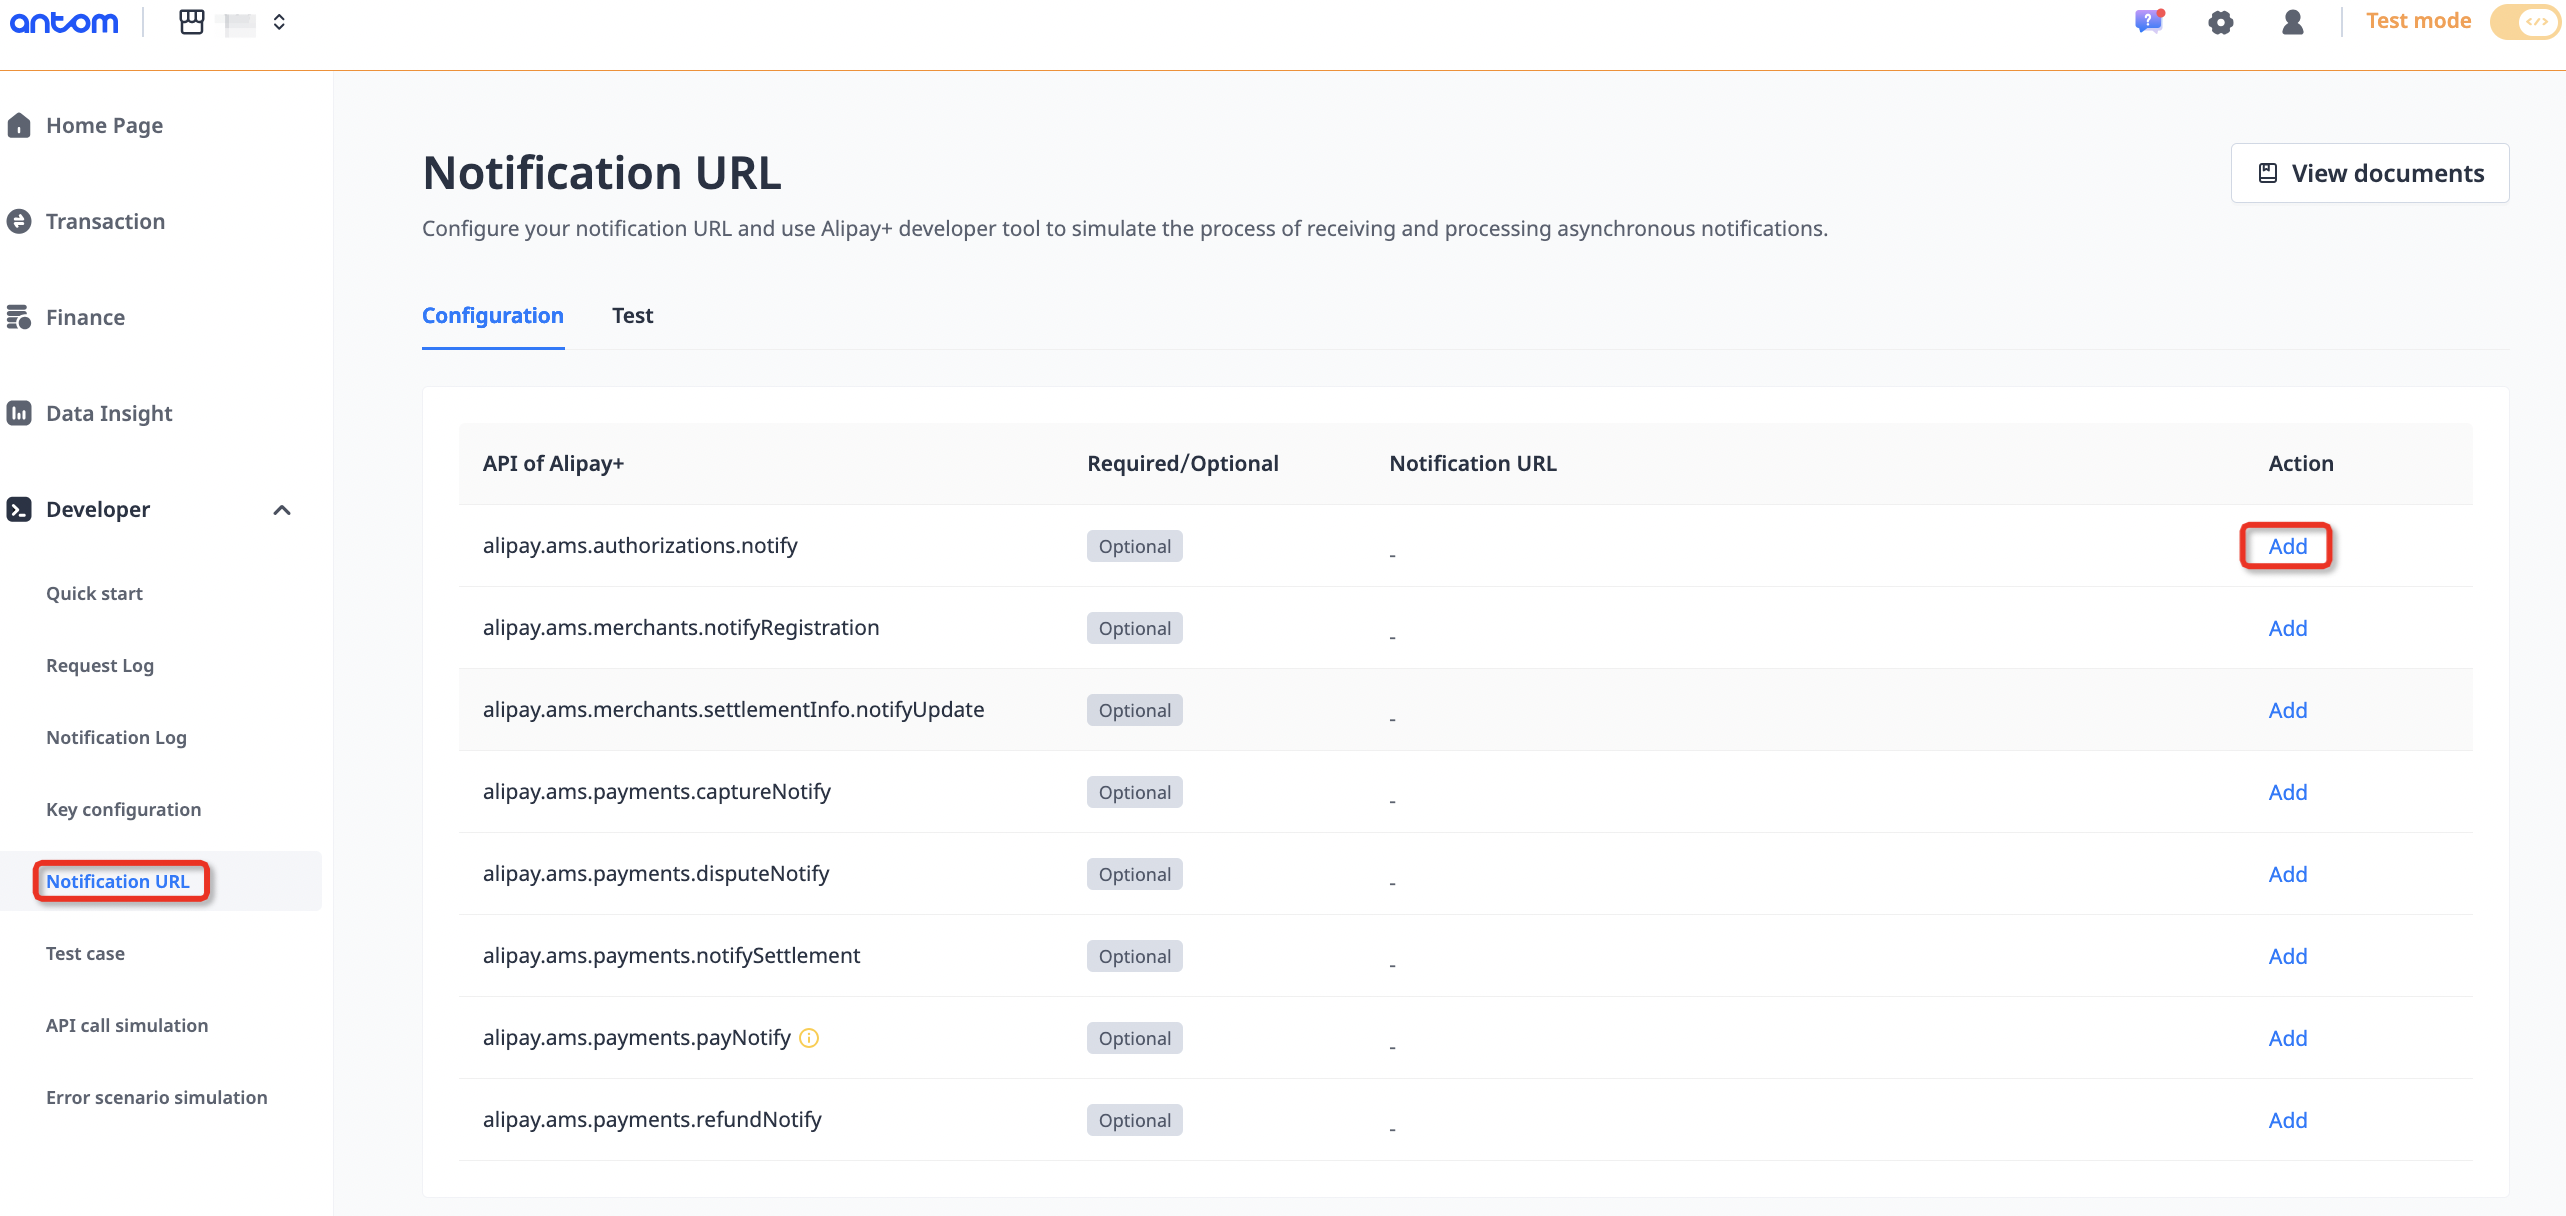Click the Antom logo
This screenshot has height=1216, width=2566.
[x=64, y=22]
